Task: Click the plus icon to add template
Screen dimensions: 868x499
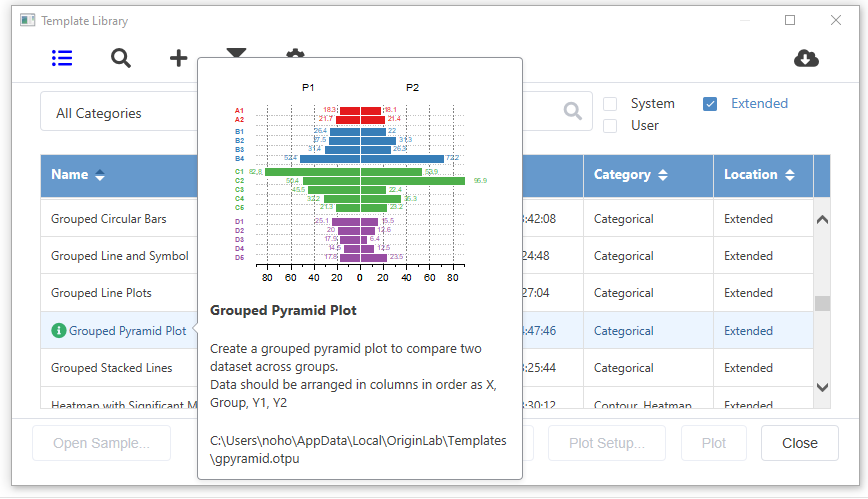Action: [x=178, y=58]
